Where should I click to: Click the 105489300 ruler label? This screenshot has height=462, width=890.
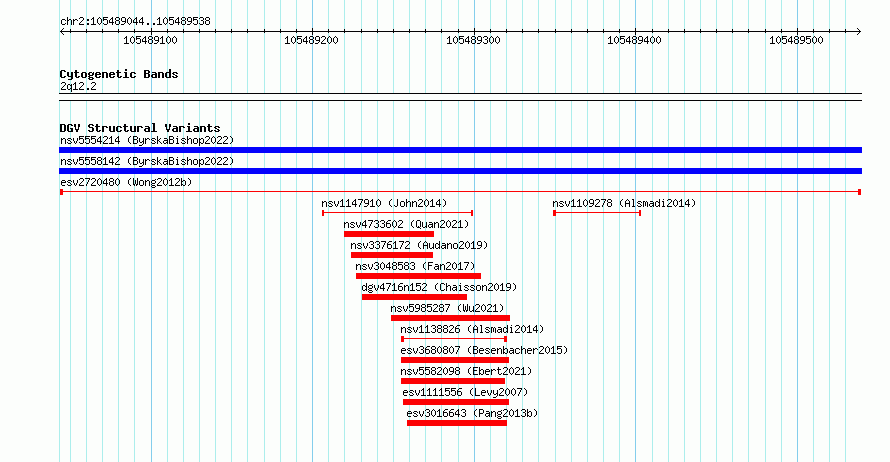click(473, 40)
